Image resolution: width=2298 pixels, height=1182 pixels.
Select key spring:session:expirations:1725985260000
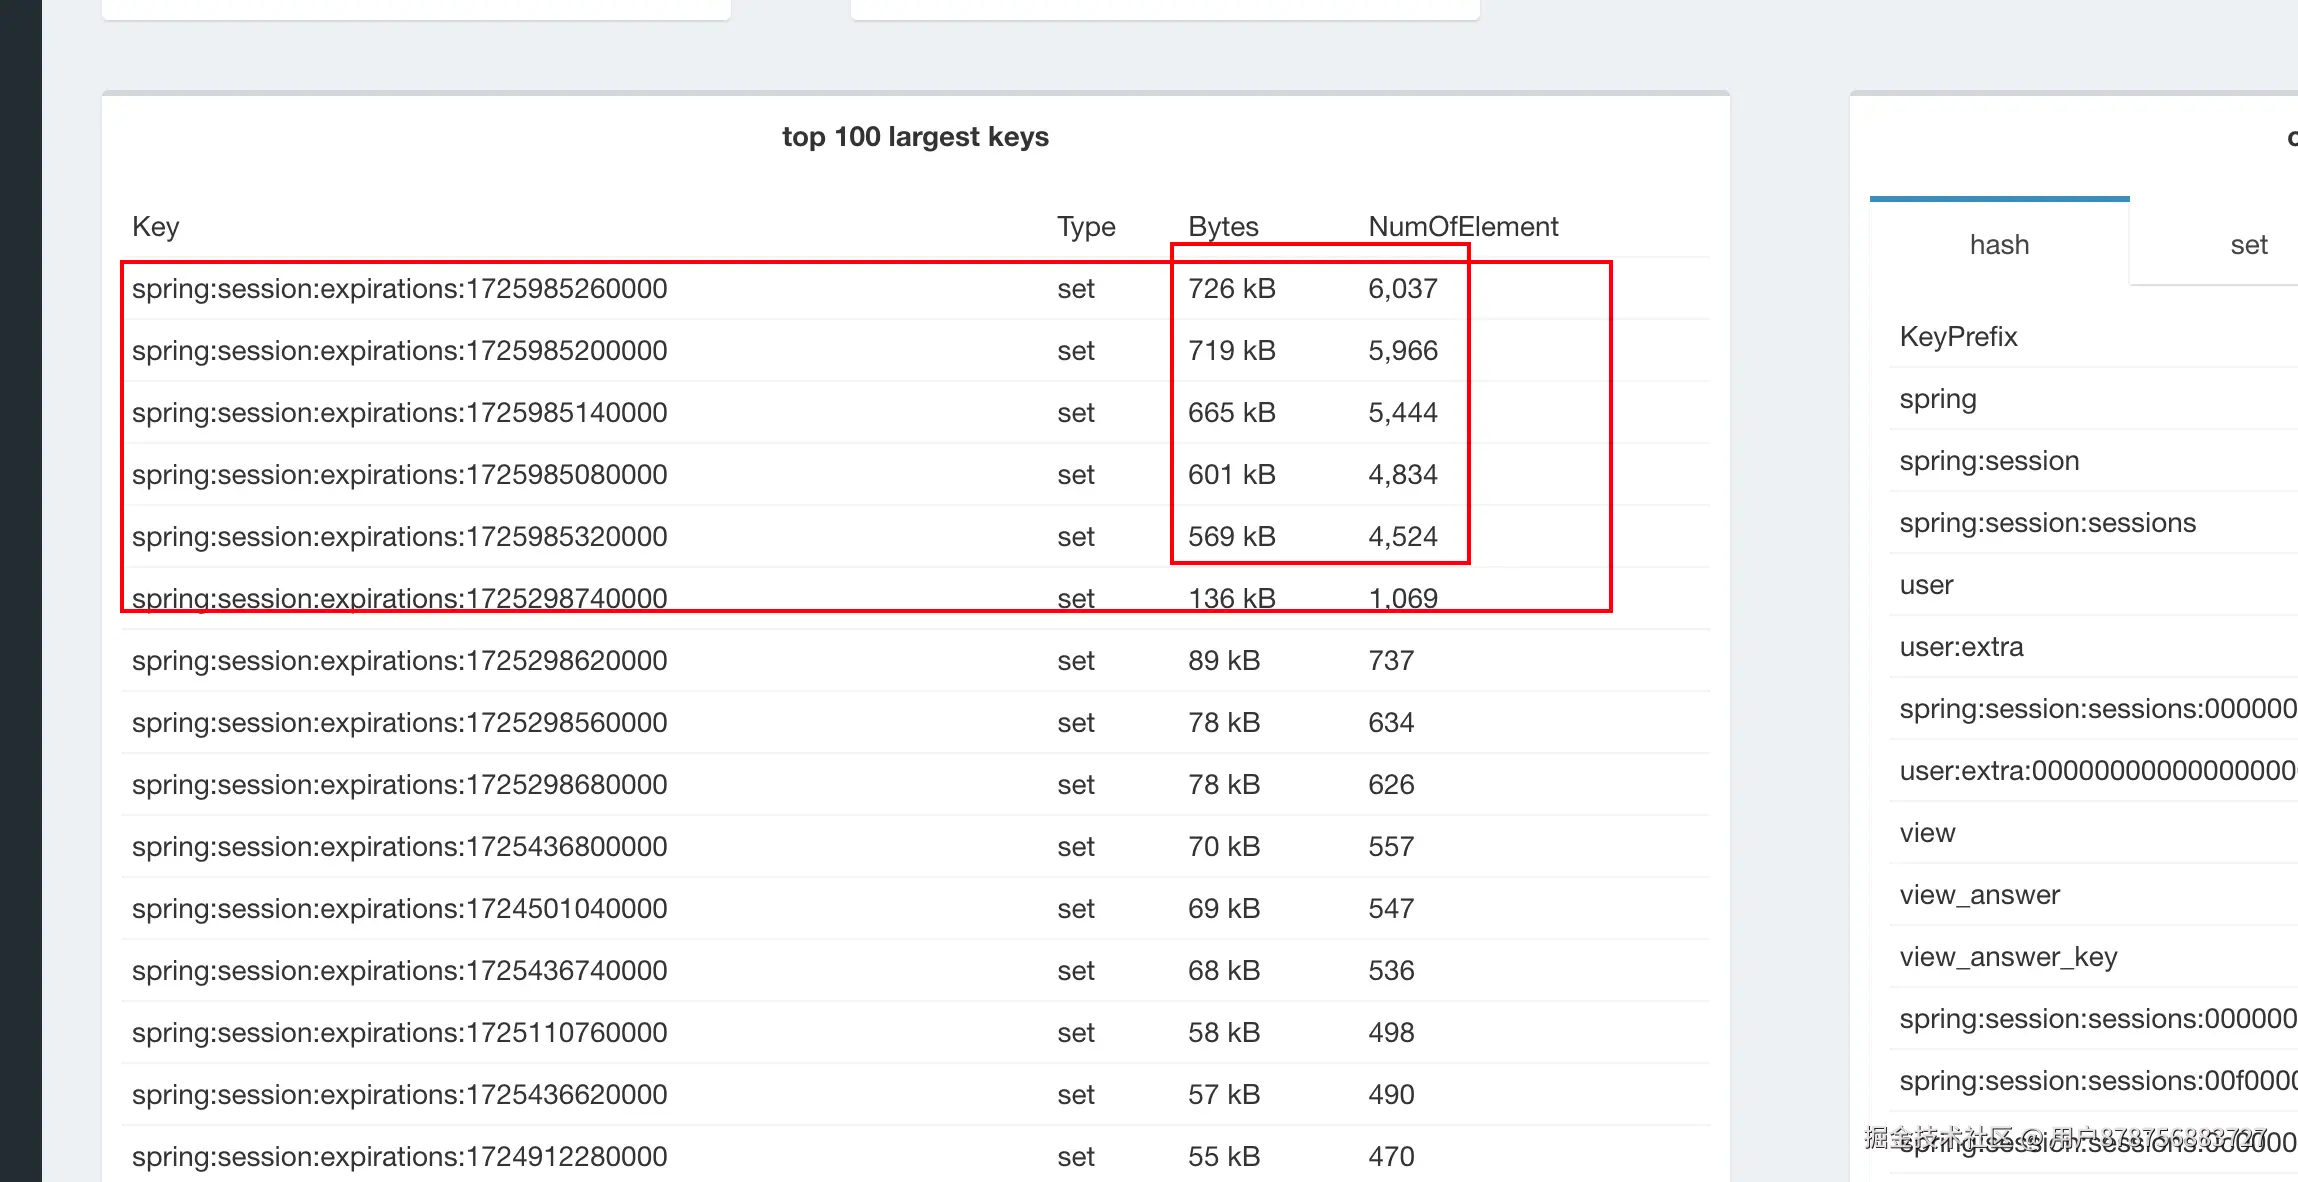tap(399, 289)
